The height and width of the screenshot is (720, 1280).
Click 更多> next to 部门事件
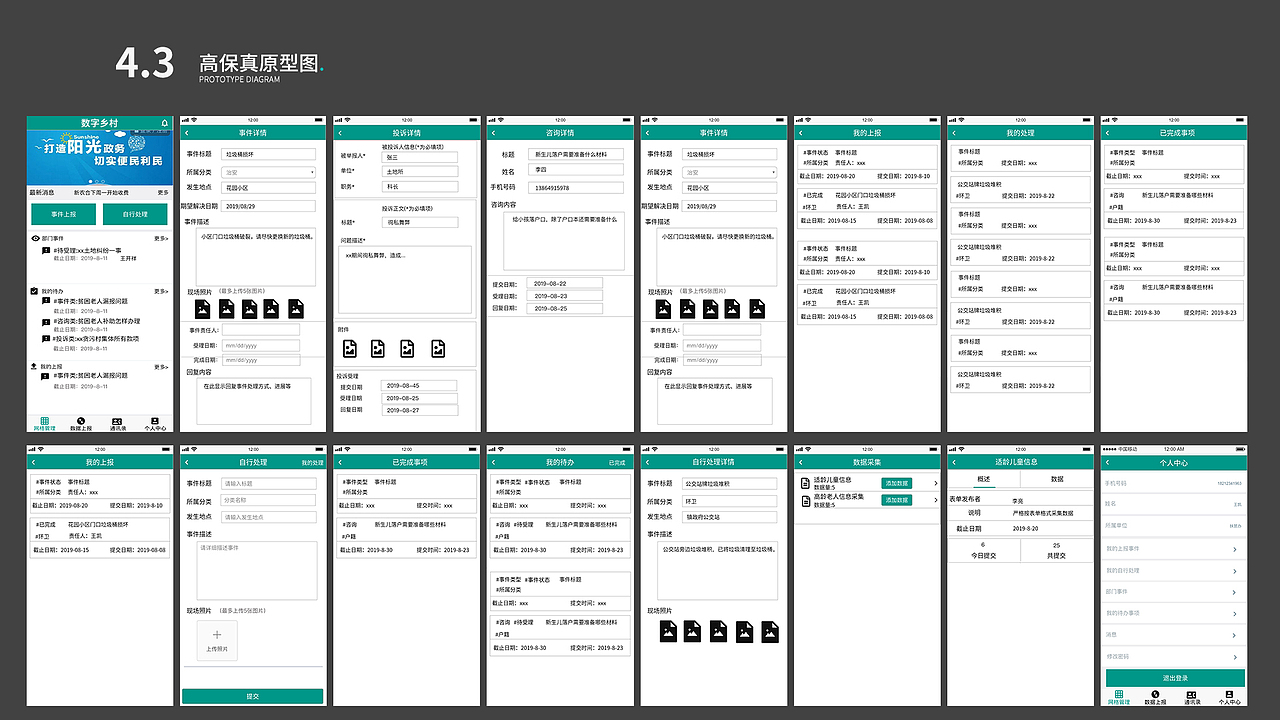pyautogui.click(x=161, y=239)
